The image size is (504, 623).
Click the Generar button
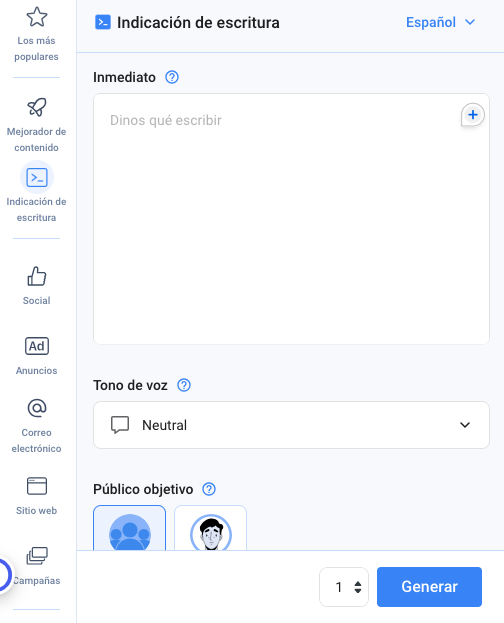click(429, 587)
